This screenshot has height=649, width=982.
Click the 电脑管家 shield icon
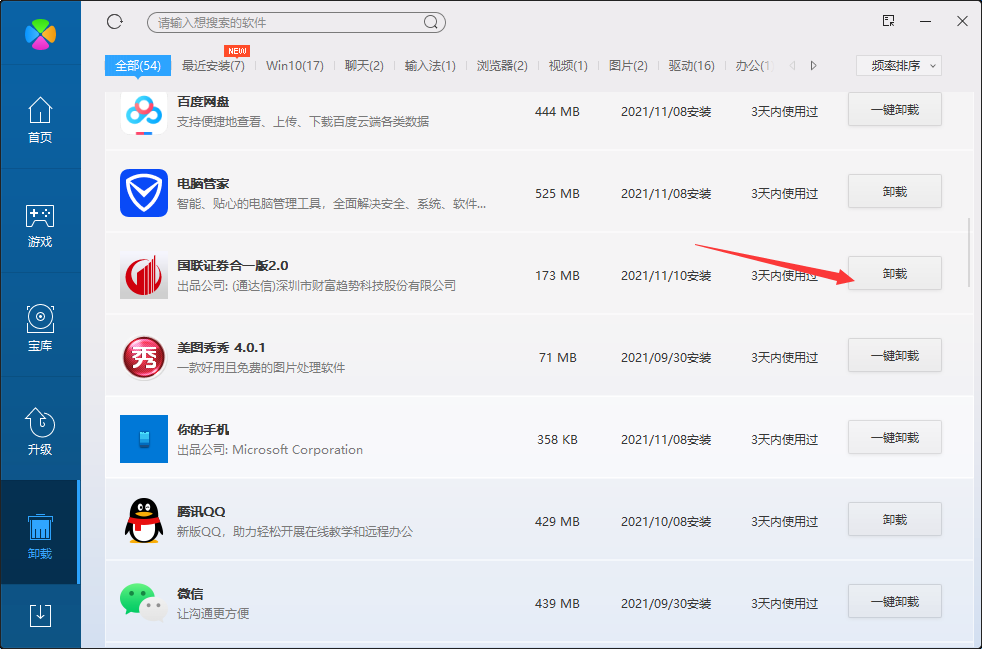click(x=144, y=193)
